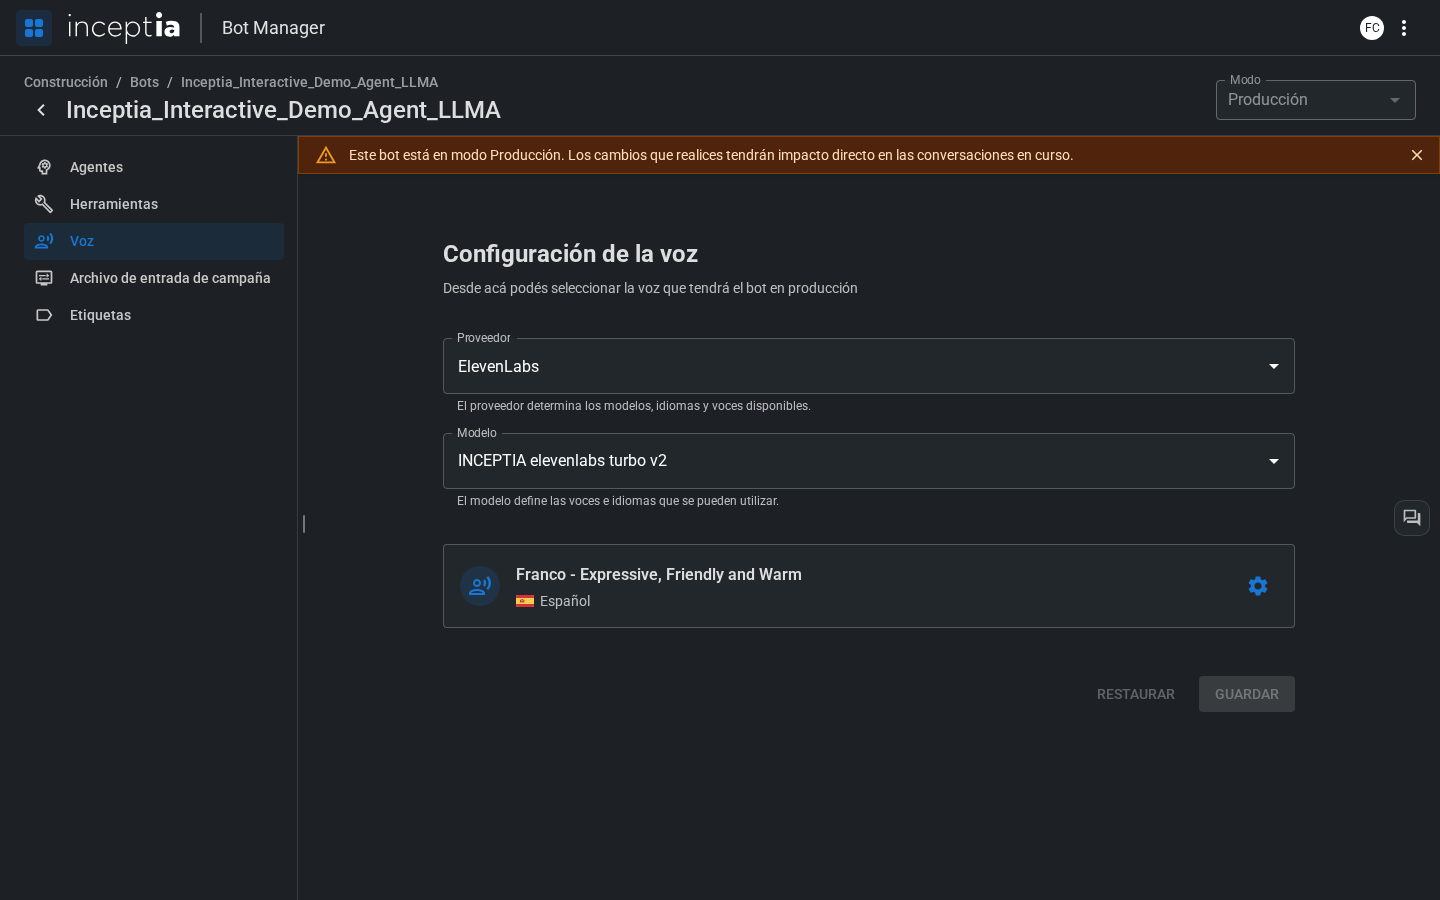Screen dimensions: 1440x900
Task: Dismiss the production mode warning banner
Action: click(1417, 155)
